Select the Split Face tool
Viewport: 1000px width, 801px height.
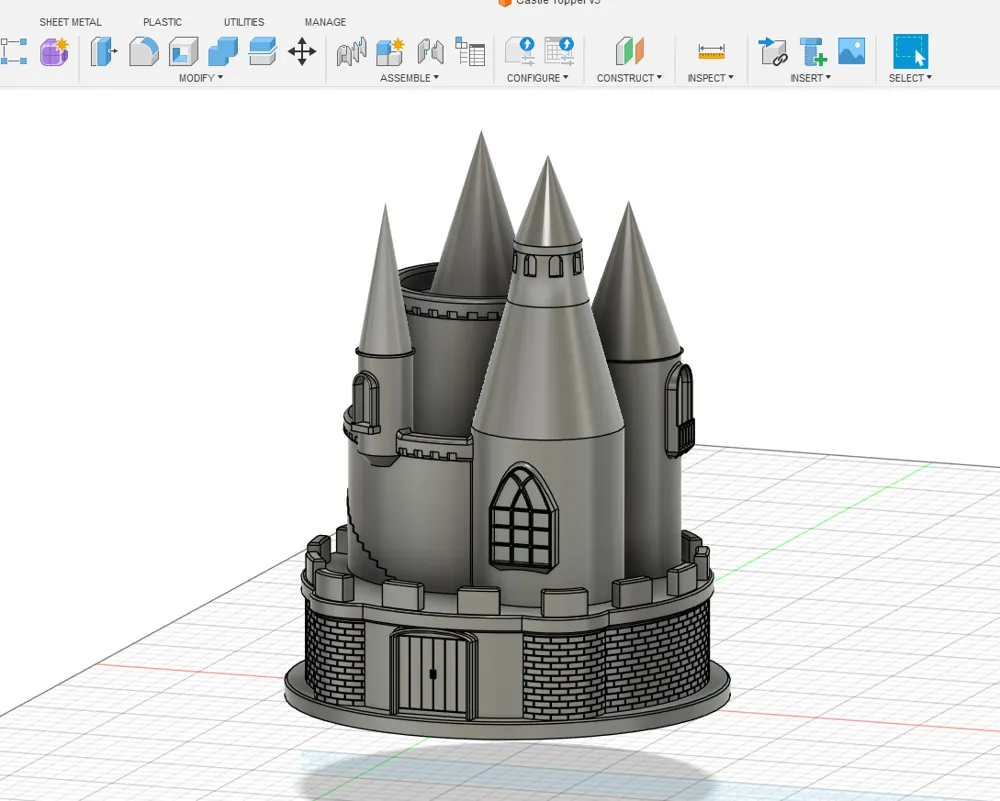263,52
